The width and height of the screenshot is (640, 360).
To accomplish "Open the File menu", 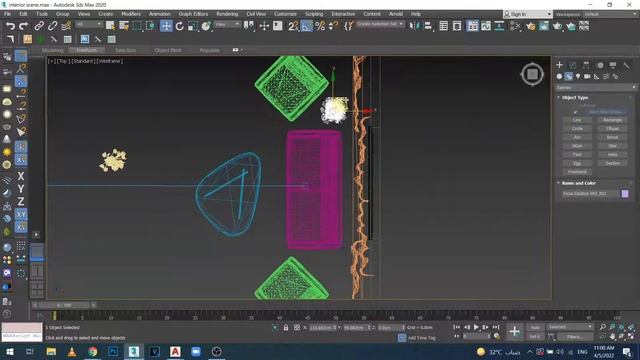I will pyautogui.click(x=8, y=14).
